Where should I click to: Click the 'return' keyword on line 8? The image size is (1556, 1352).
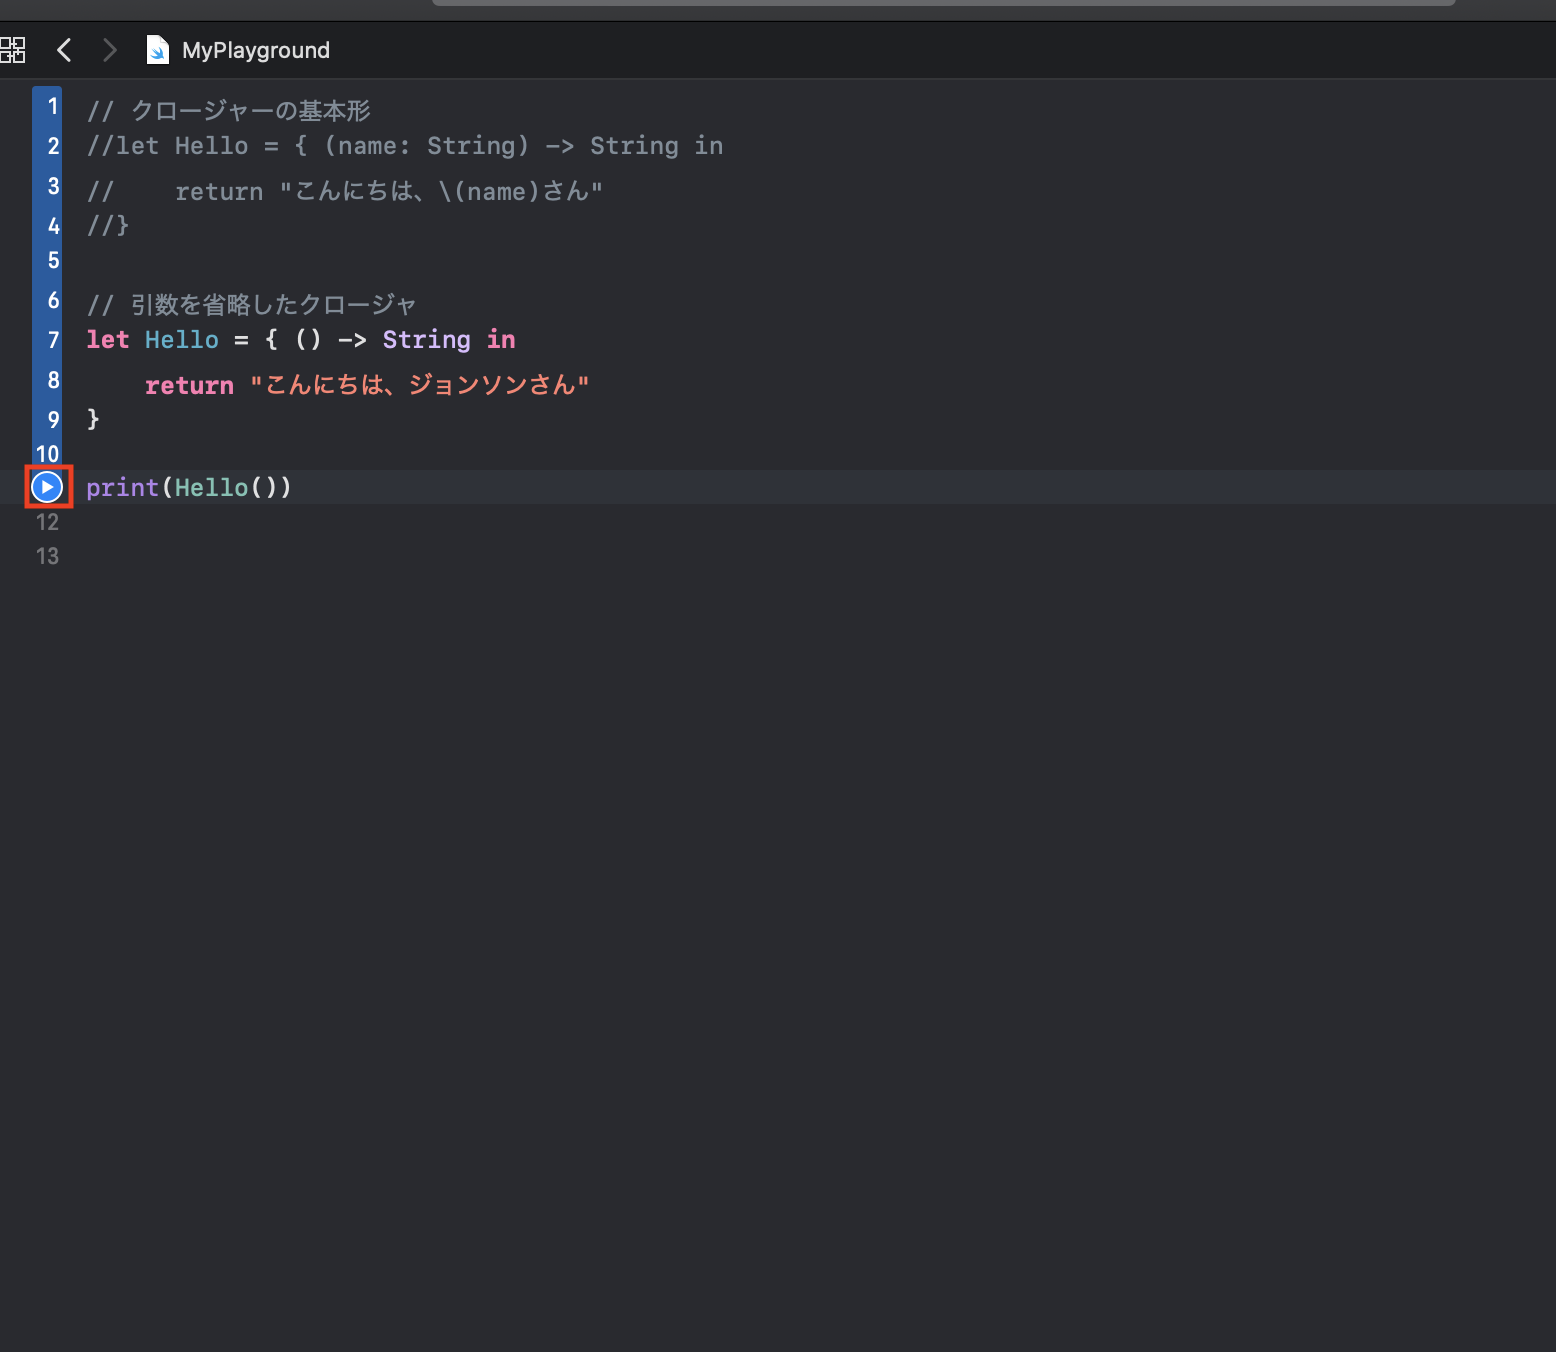[190, 385]
